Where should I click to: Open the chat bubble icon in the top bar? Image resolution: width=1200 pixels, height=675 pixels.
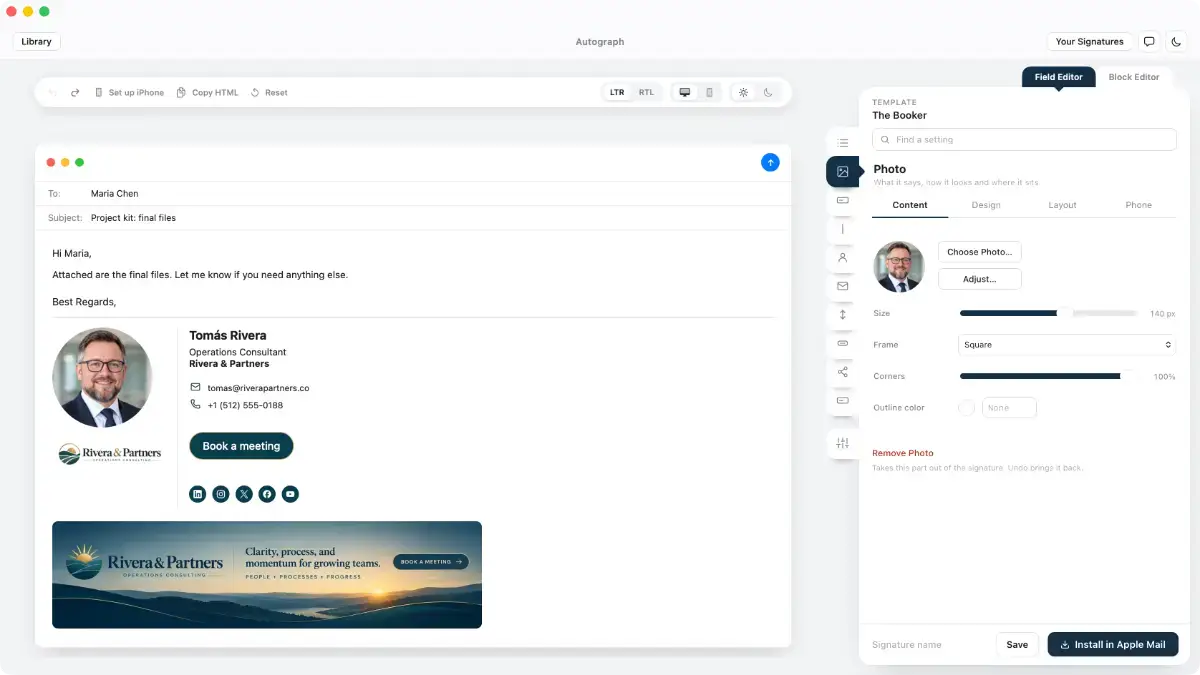1149,41
